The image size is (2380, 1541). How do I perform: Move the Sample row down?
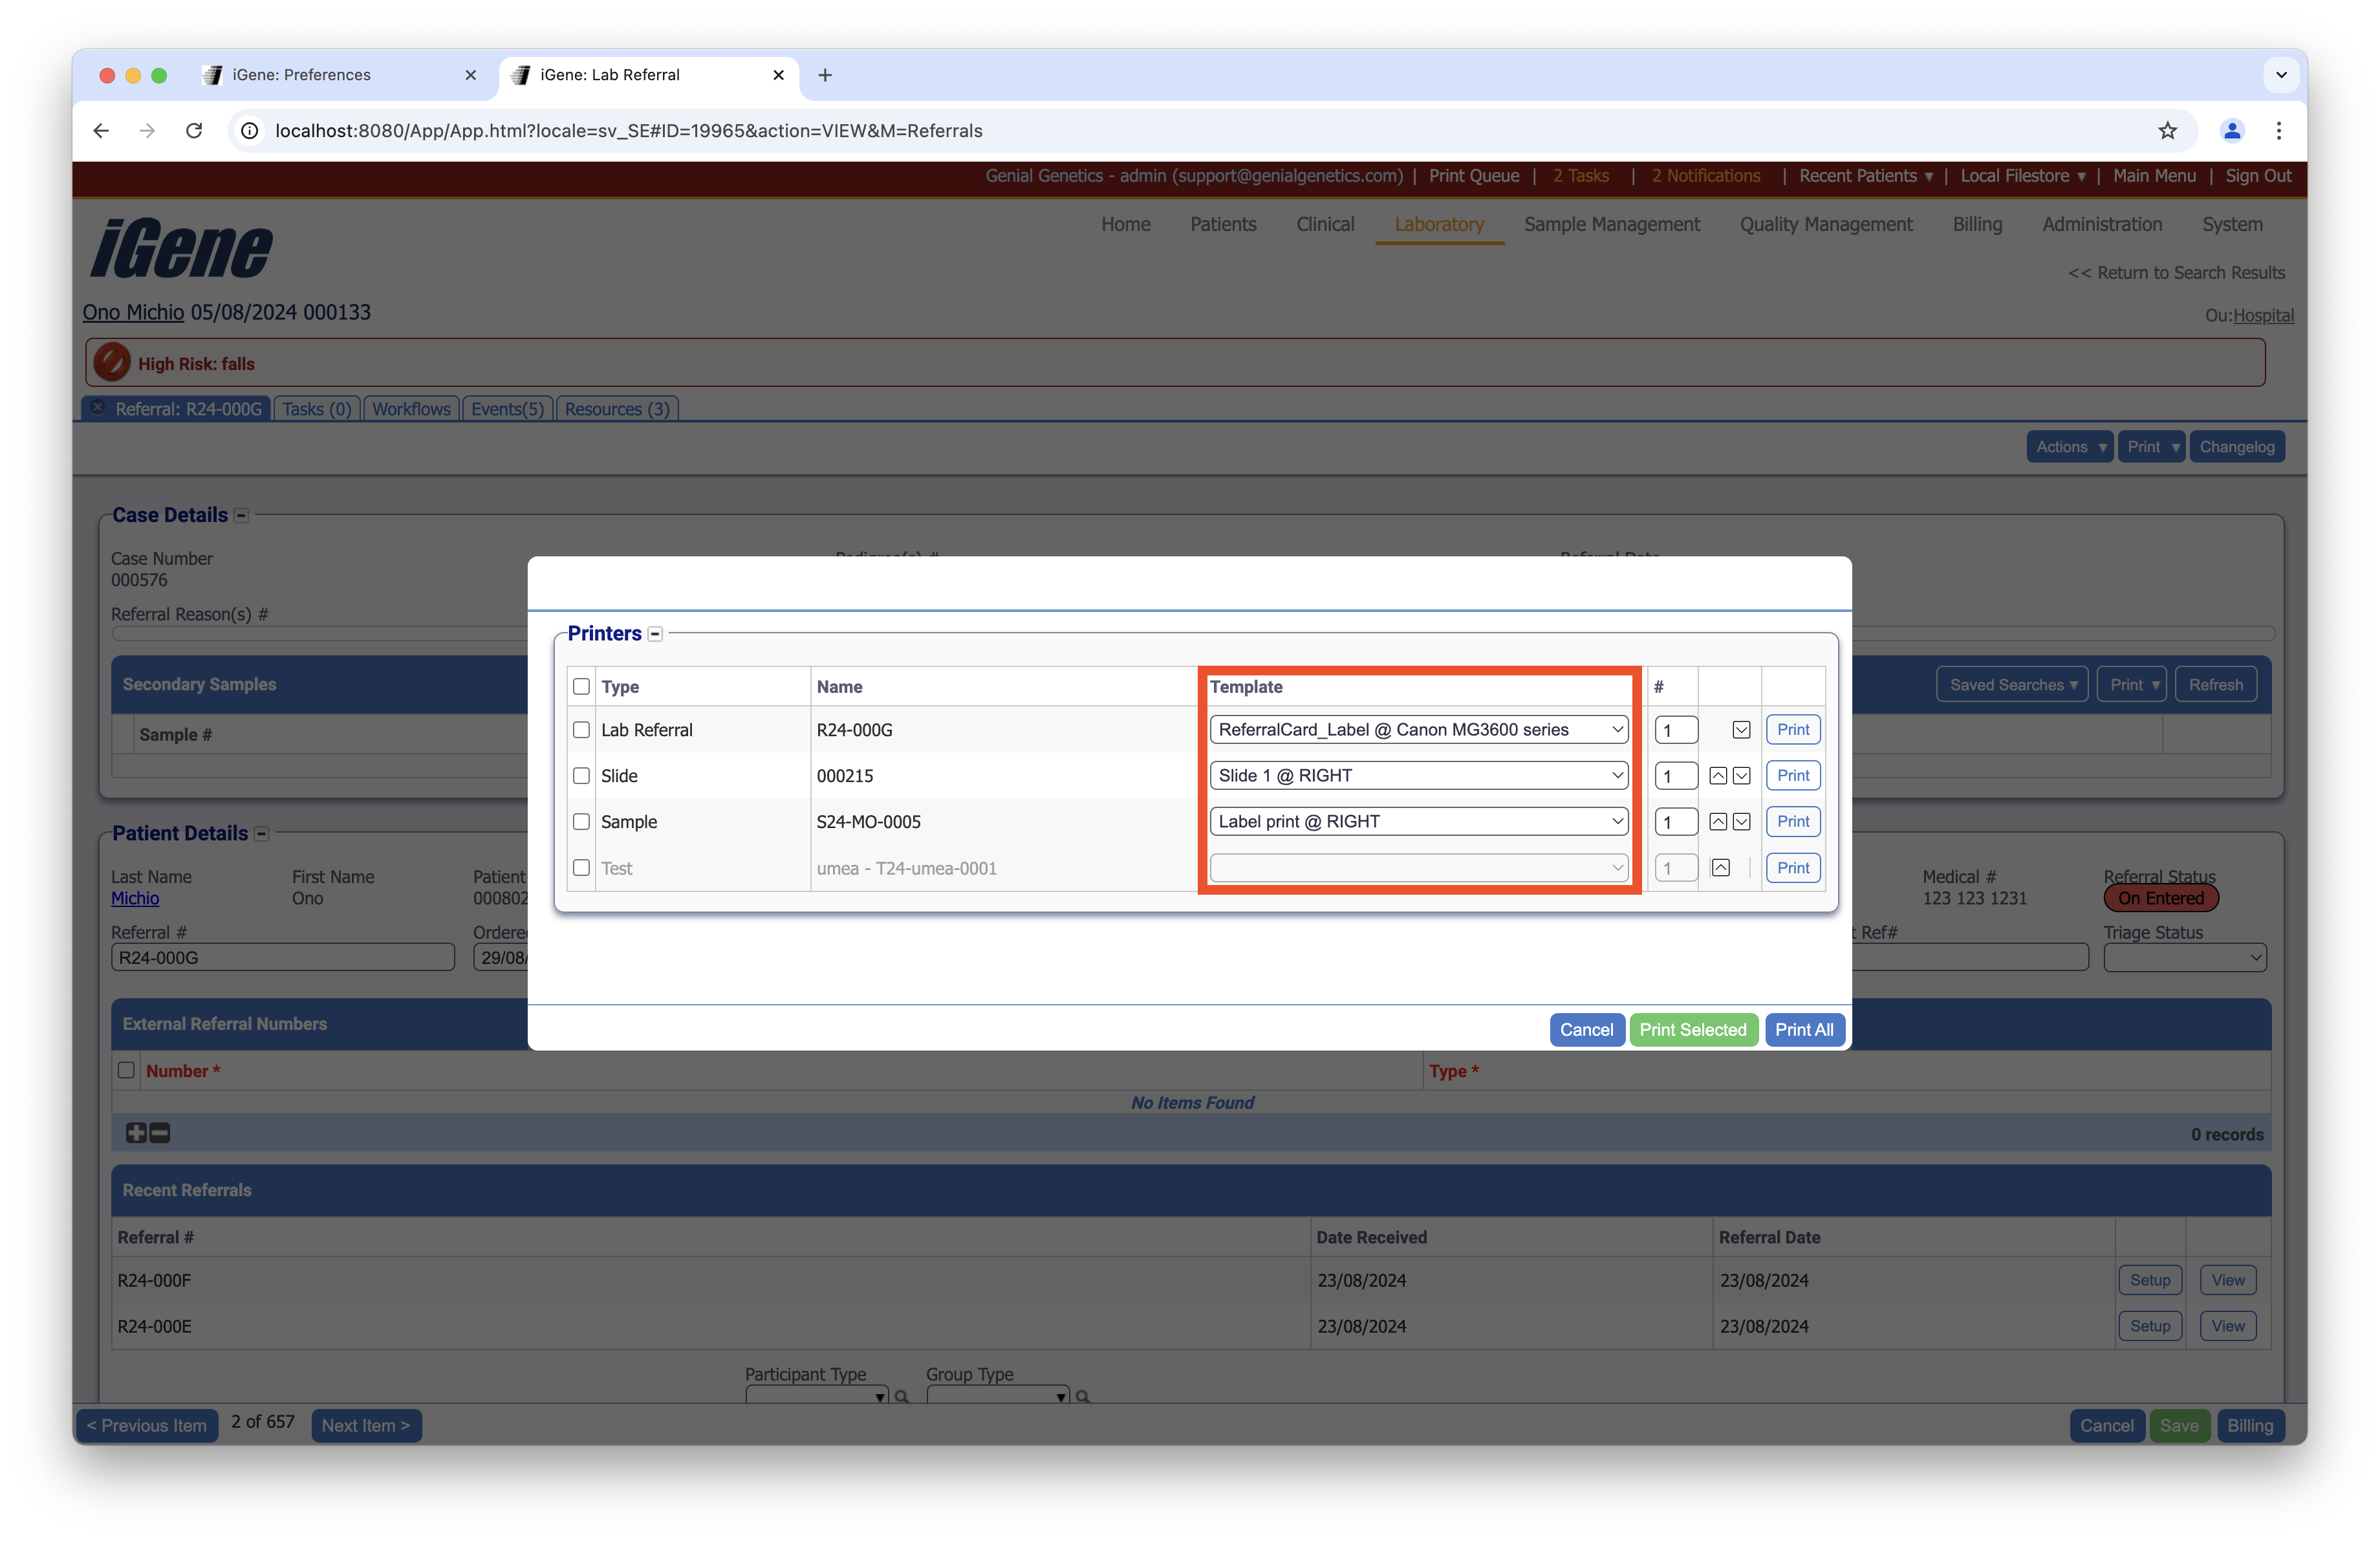(x=1741, y=822)
